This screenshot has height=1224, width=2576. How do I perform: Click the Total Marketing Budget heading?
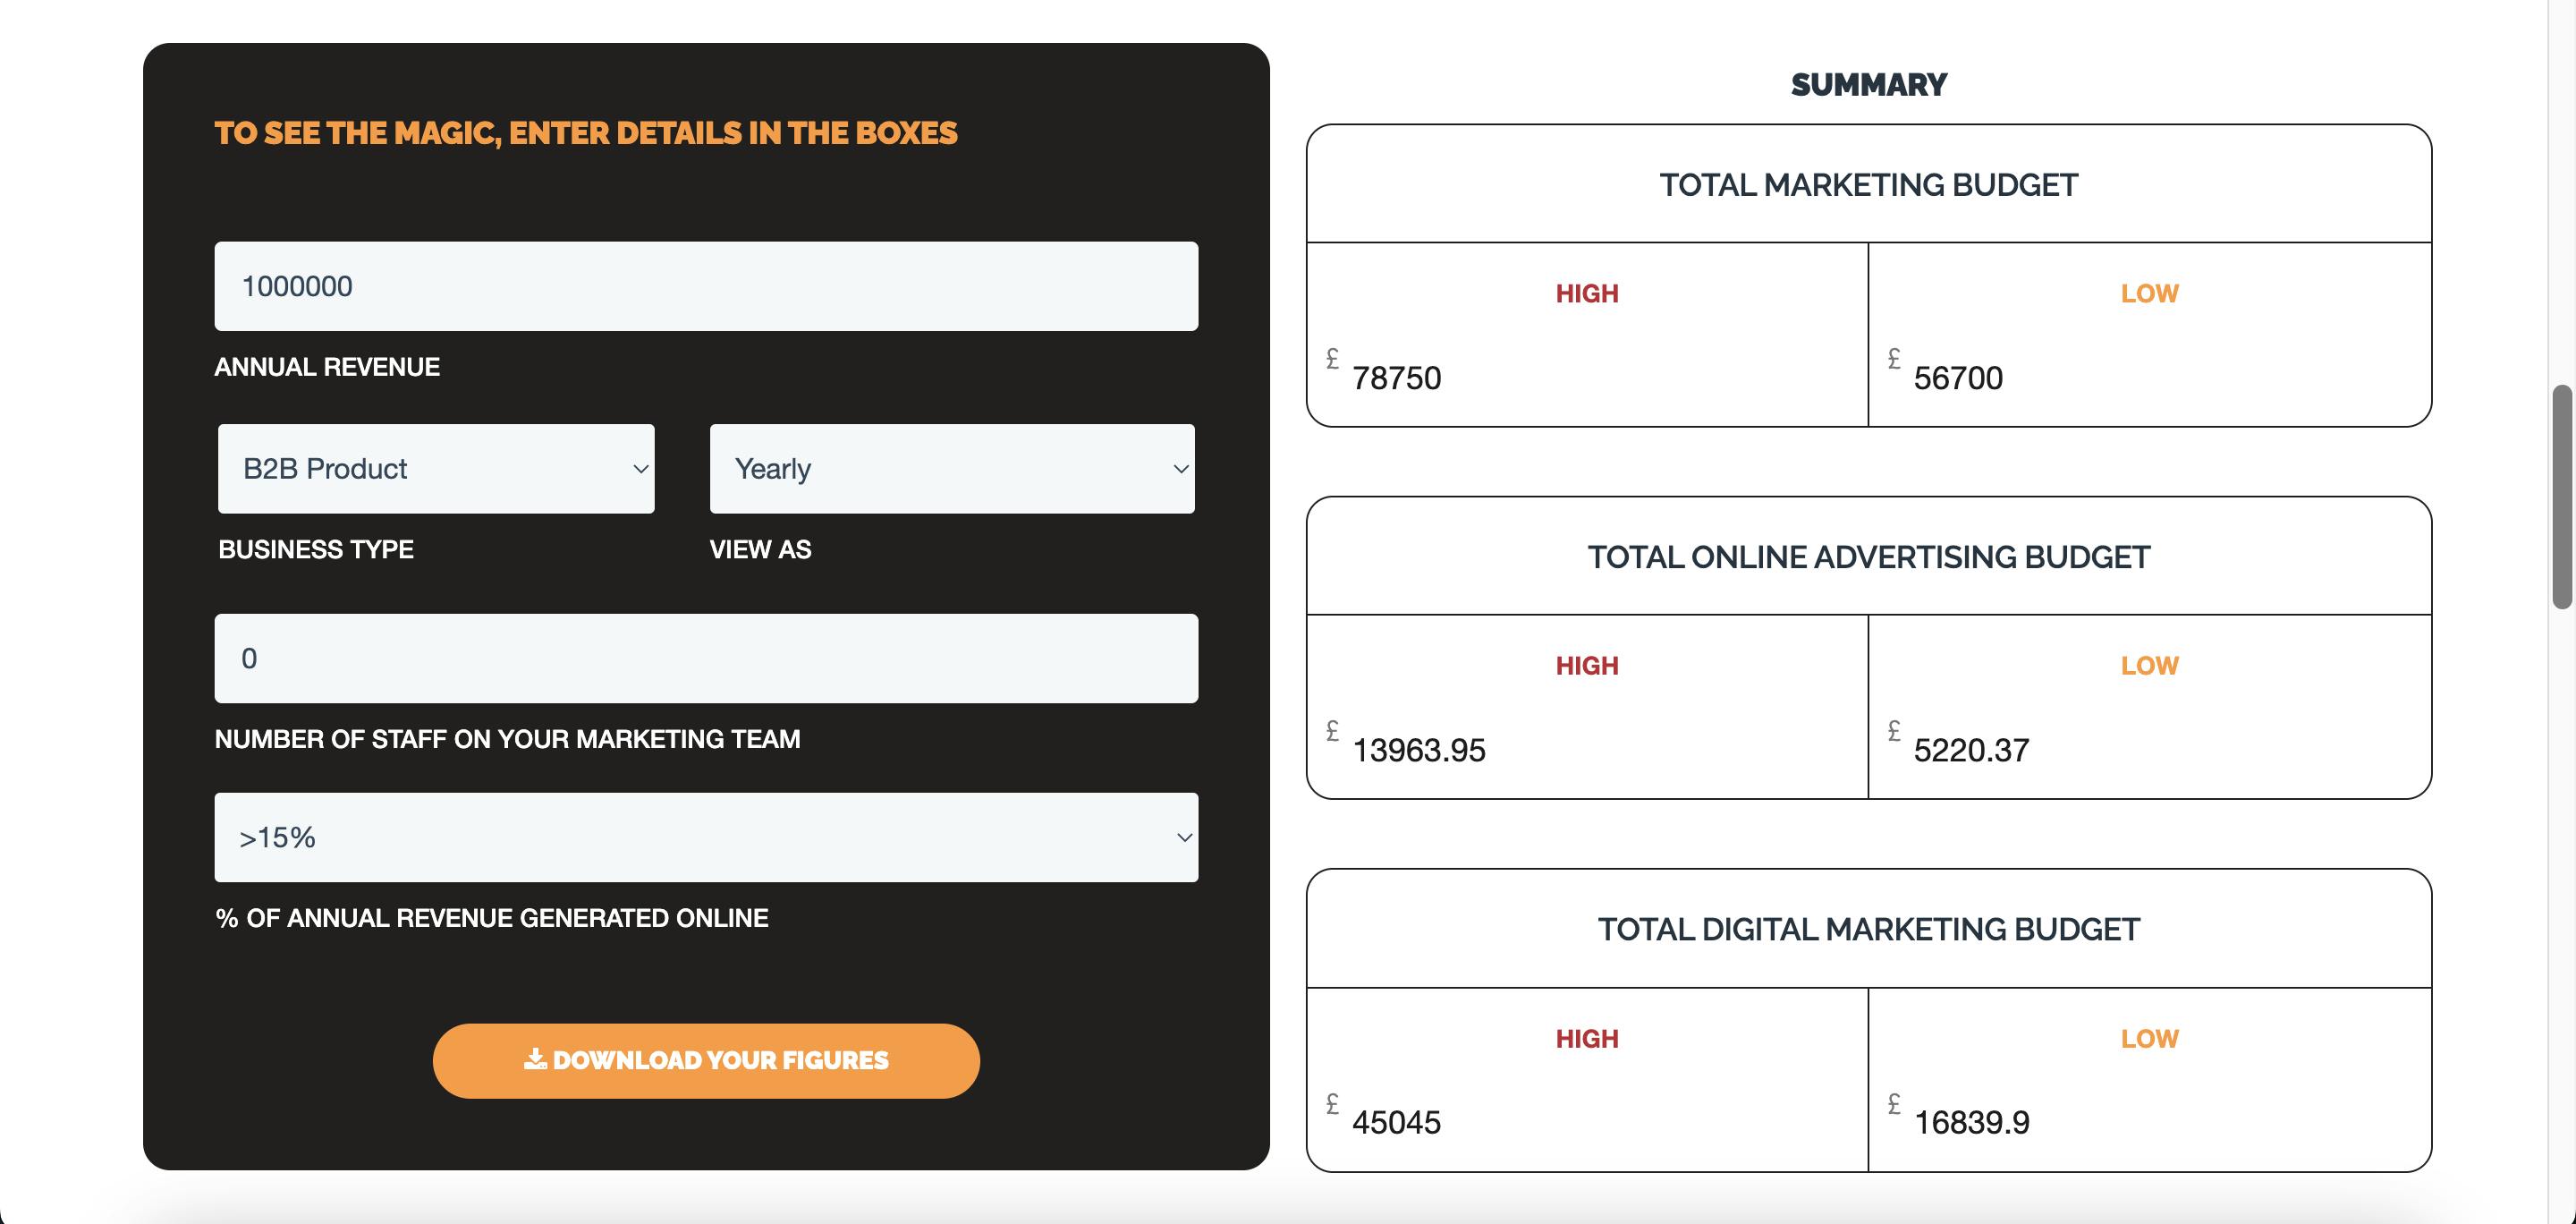(x=1868, y=185)
